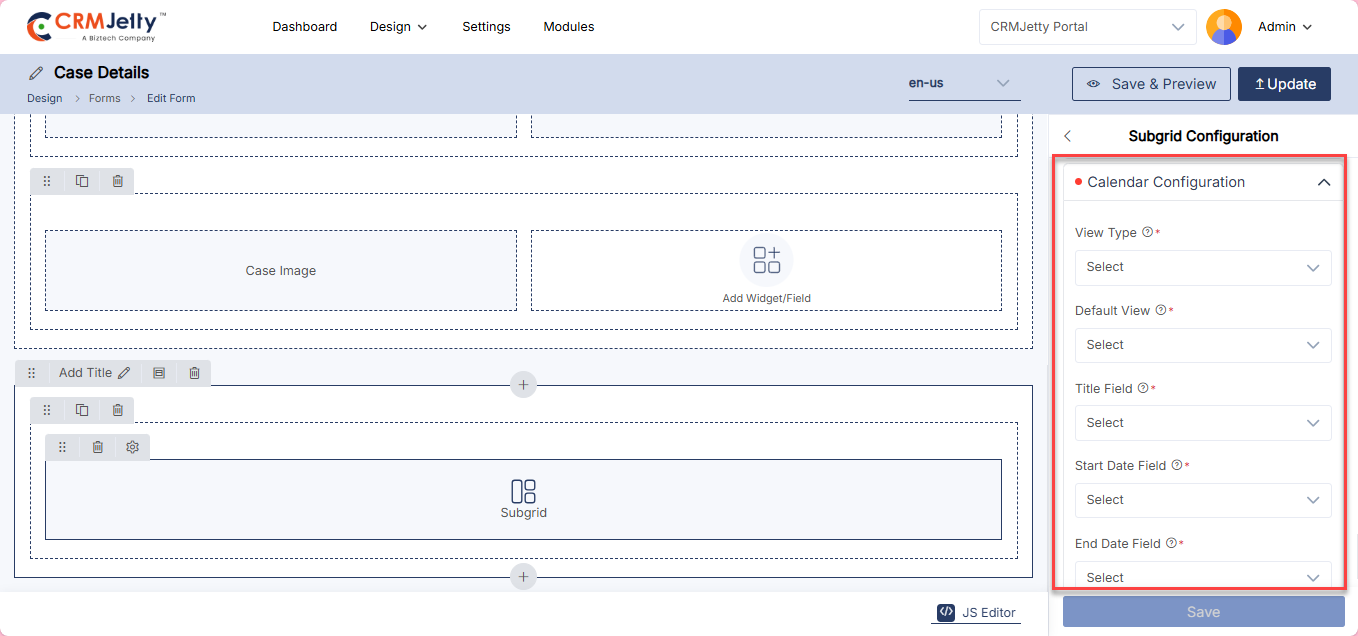1358x636 pixels.
Task: Duplicate the row containing Case Image
Action: pos(82,181)
